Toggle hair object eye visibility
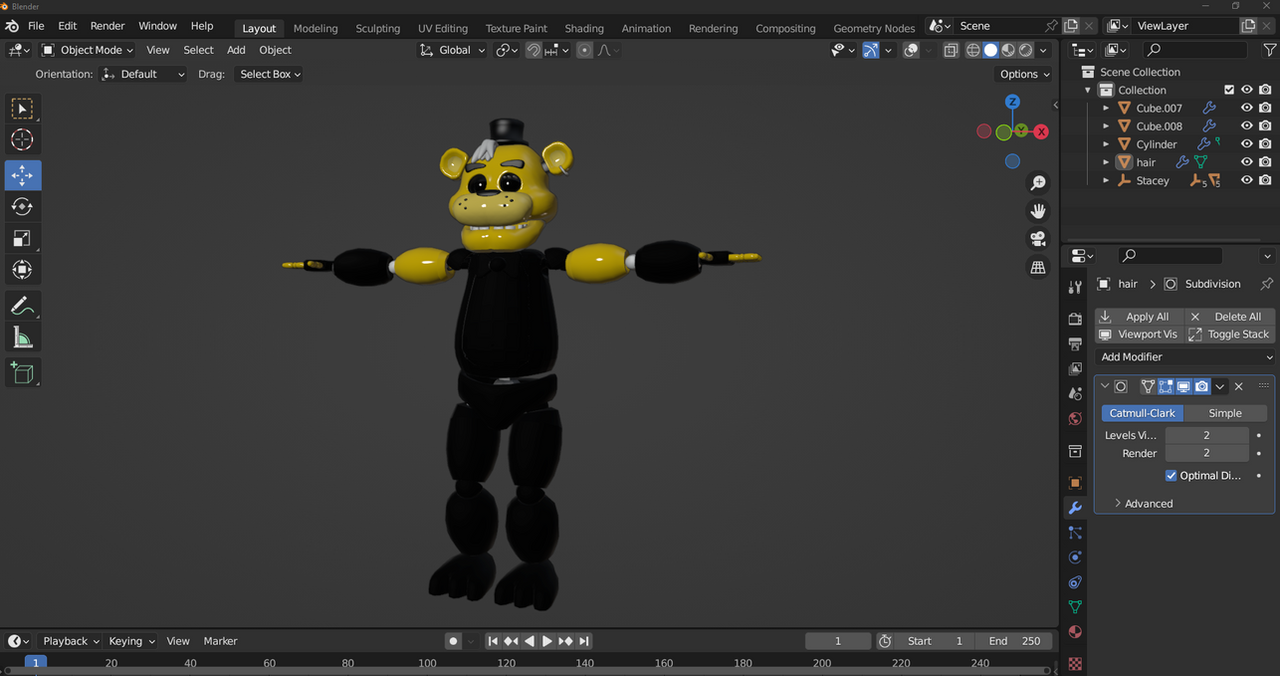The height and width of the screenshot is (676, 1280). (1247, 162)
